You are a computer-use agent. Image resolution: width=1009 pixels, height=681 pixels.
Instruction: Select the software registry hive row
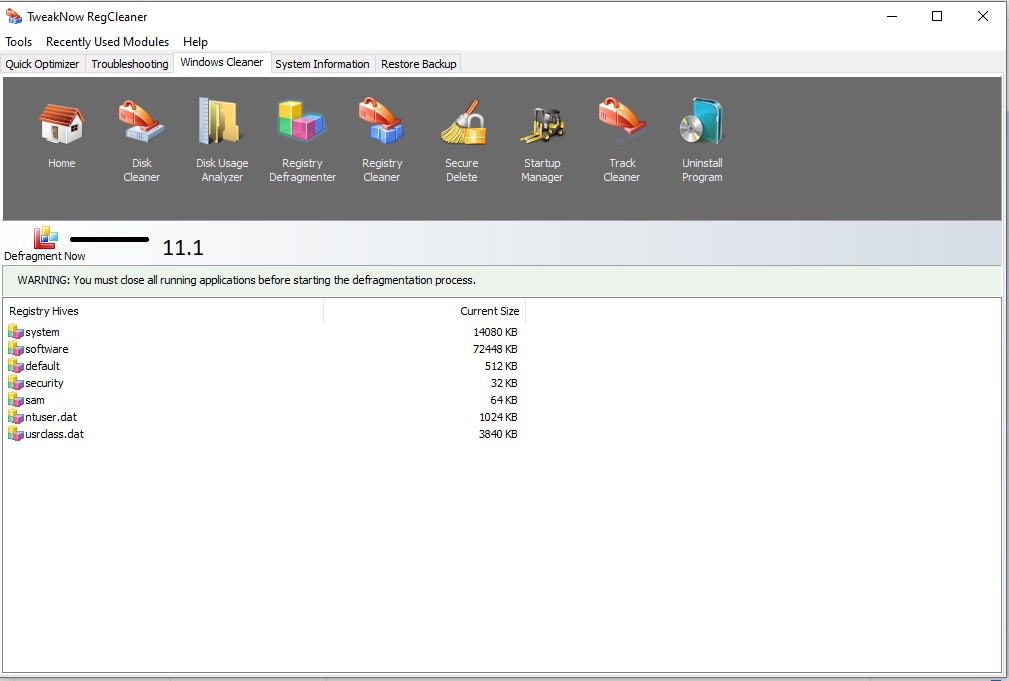pyautogui.click(x=263, y=349)
